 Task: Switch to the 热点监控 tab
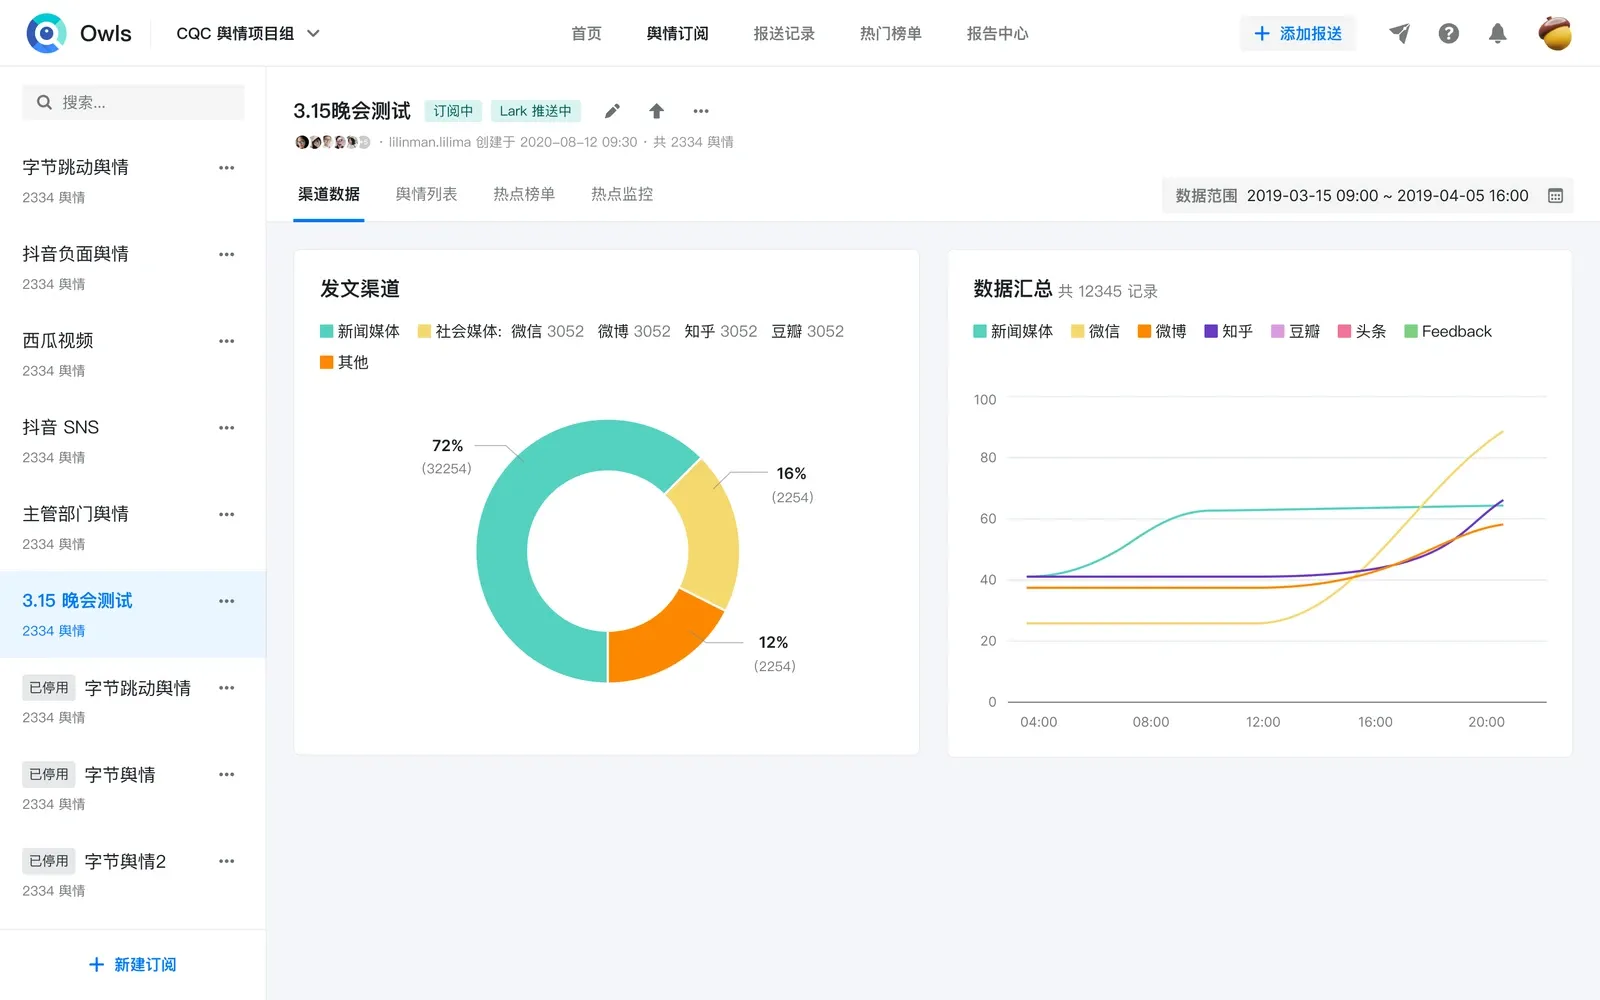pos(622,194)
